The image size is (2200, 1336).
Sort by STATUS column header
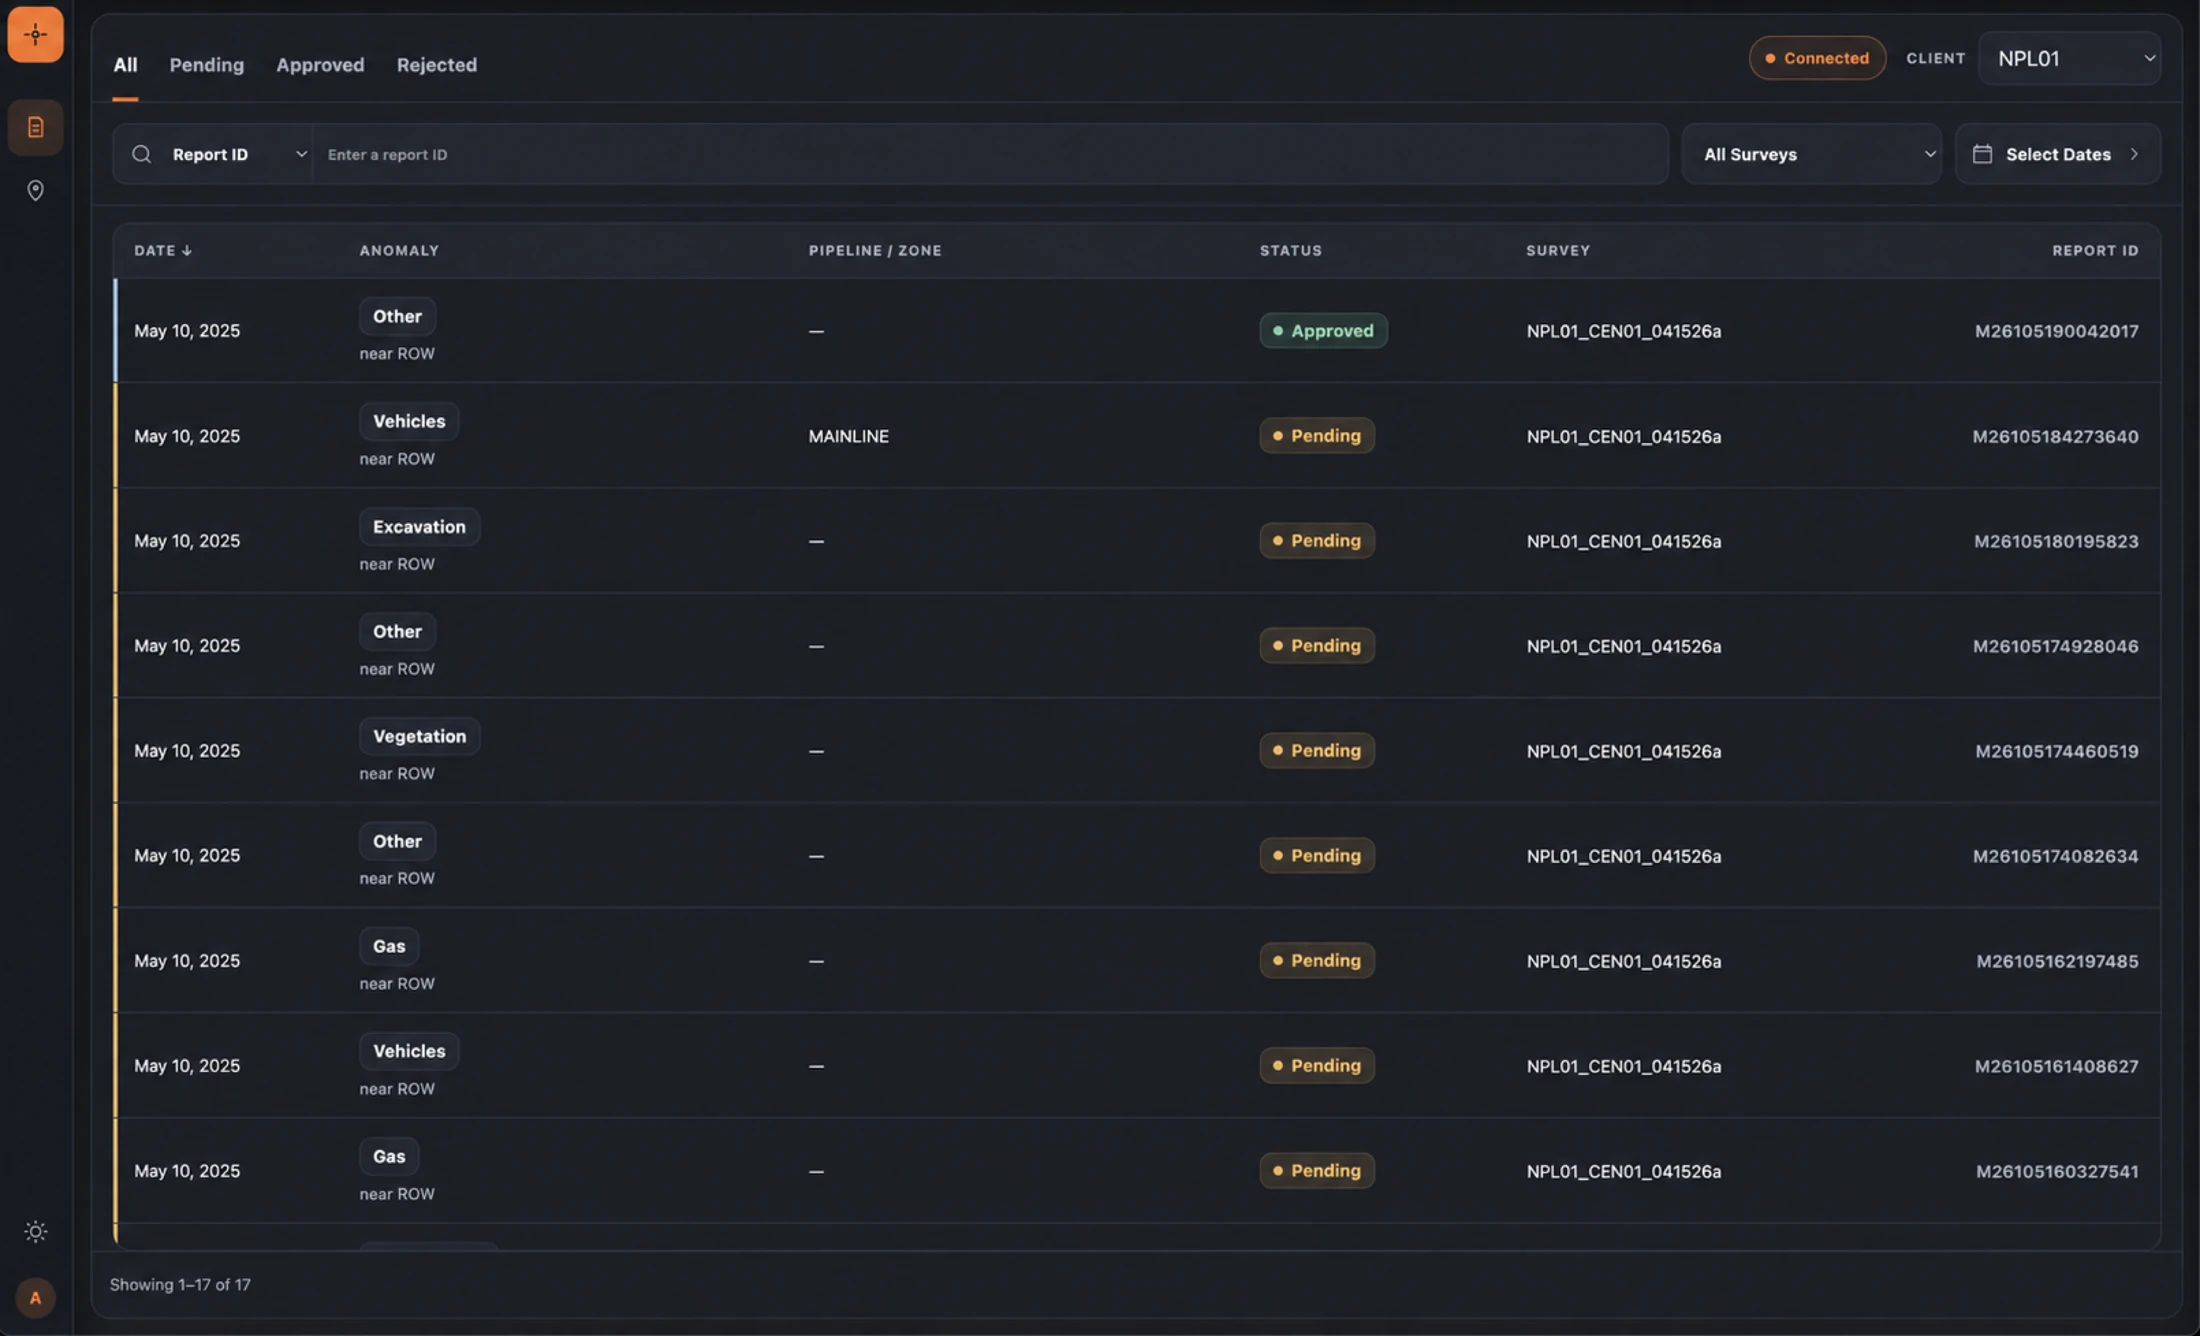click(1290, 250)
